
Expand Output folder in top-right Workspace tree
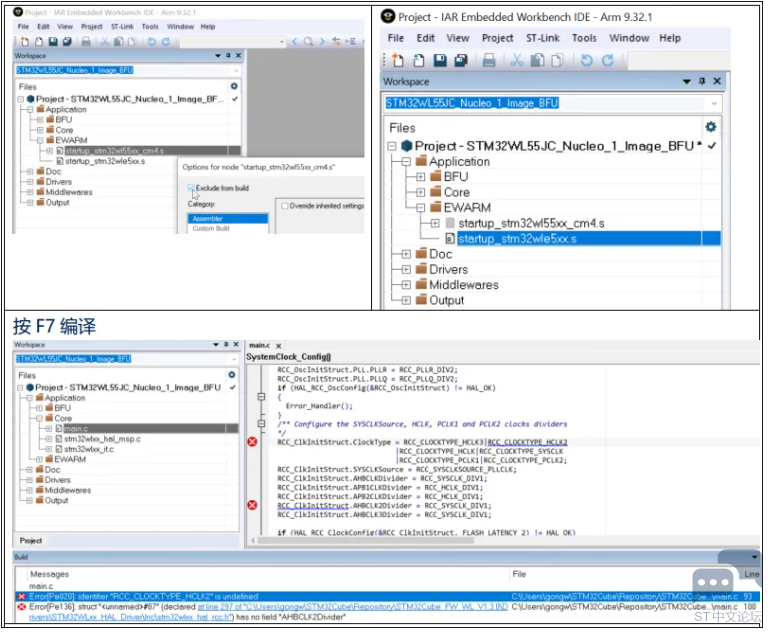pyautogui.click(x=406, y=301)
